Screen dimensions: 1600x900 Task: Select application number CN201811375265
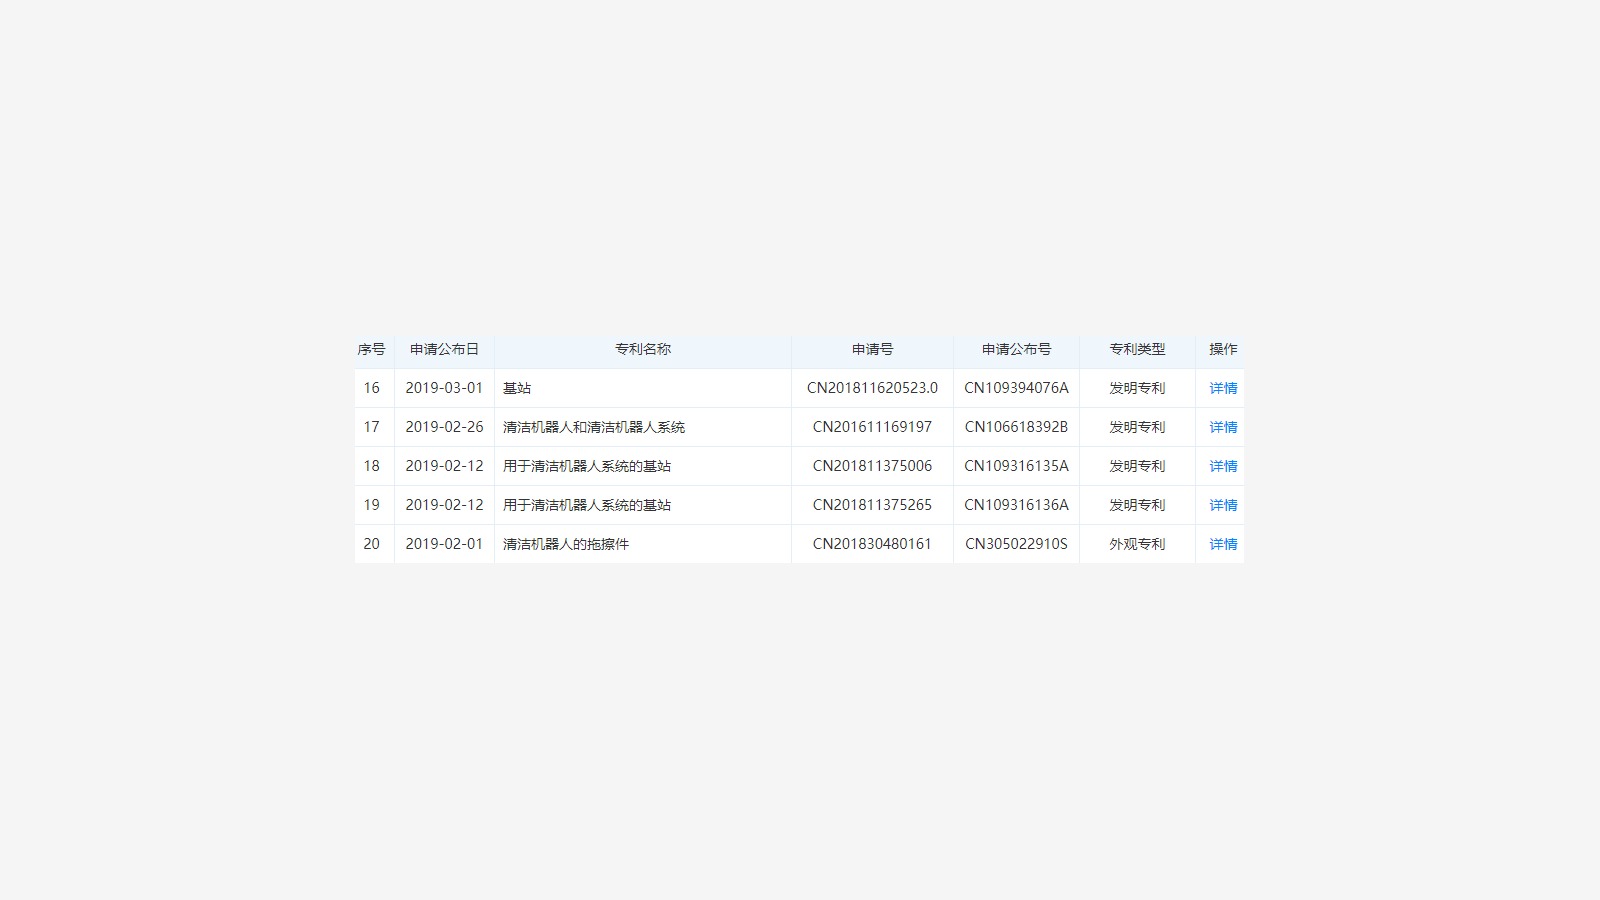(872, 505)
